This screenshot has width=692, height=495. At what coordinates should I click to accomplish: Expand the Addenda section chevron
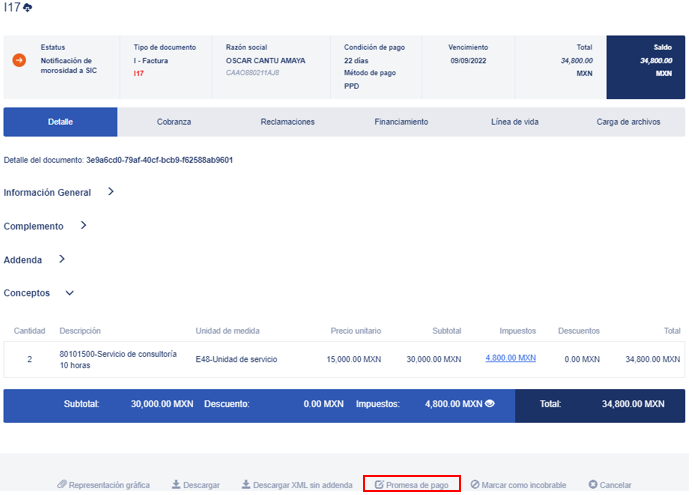pos(62,259)
